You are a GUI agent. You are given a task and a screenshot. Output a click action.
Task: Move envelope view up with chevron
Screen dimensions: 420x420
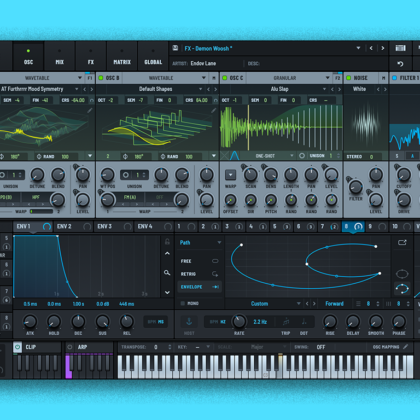(167, 253)
